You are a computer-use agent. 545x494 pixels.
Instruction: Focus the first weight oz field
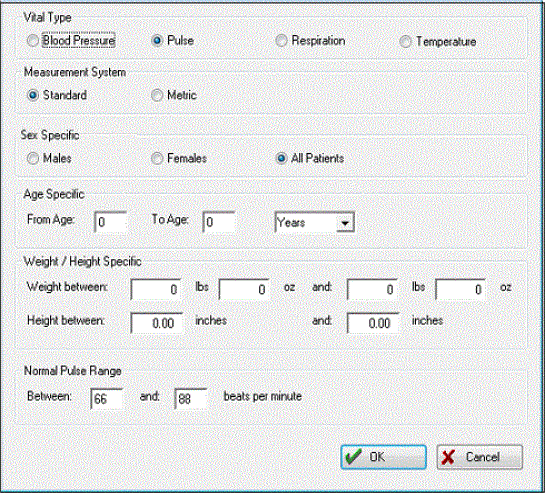point(244,289)
